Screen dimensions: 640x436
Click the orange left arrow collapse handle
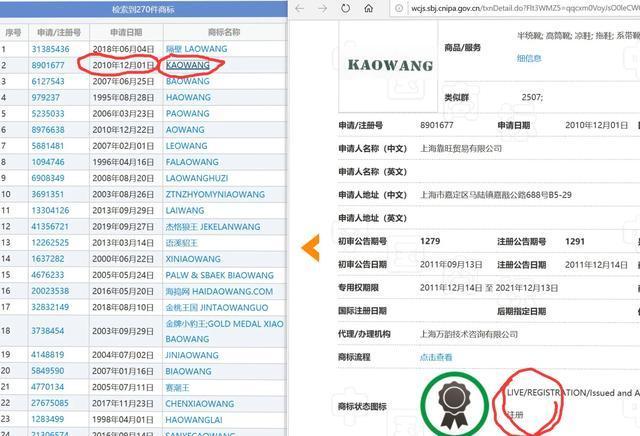point(310,248)
